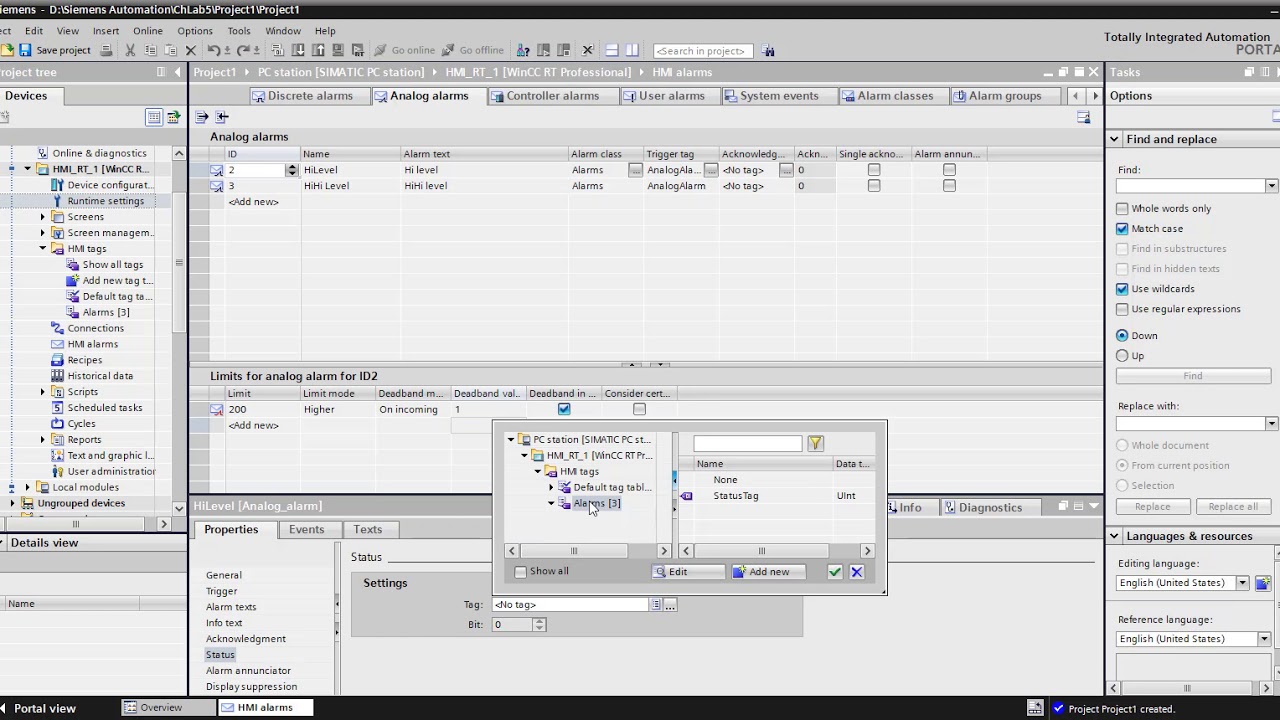
Task: Click the tag list icon in Tag field
Action: click(x=656, y=605)
